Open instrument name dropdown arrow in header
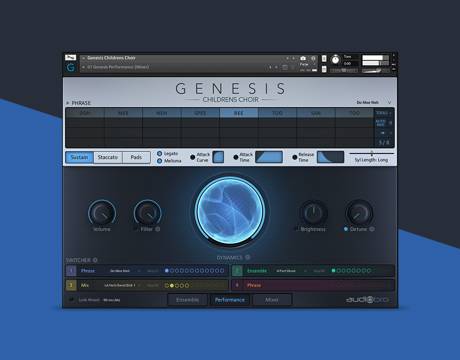 (x=83, y=58)
